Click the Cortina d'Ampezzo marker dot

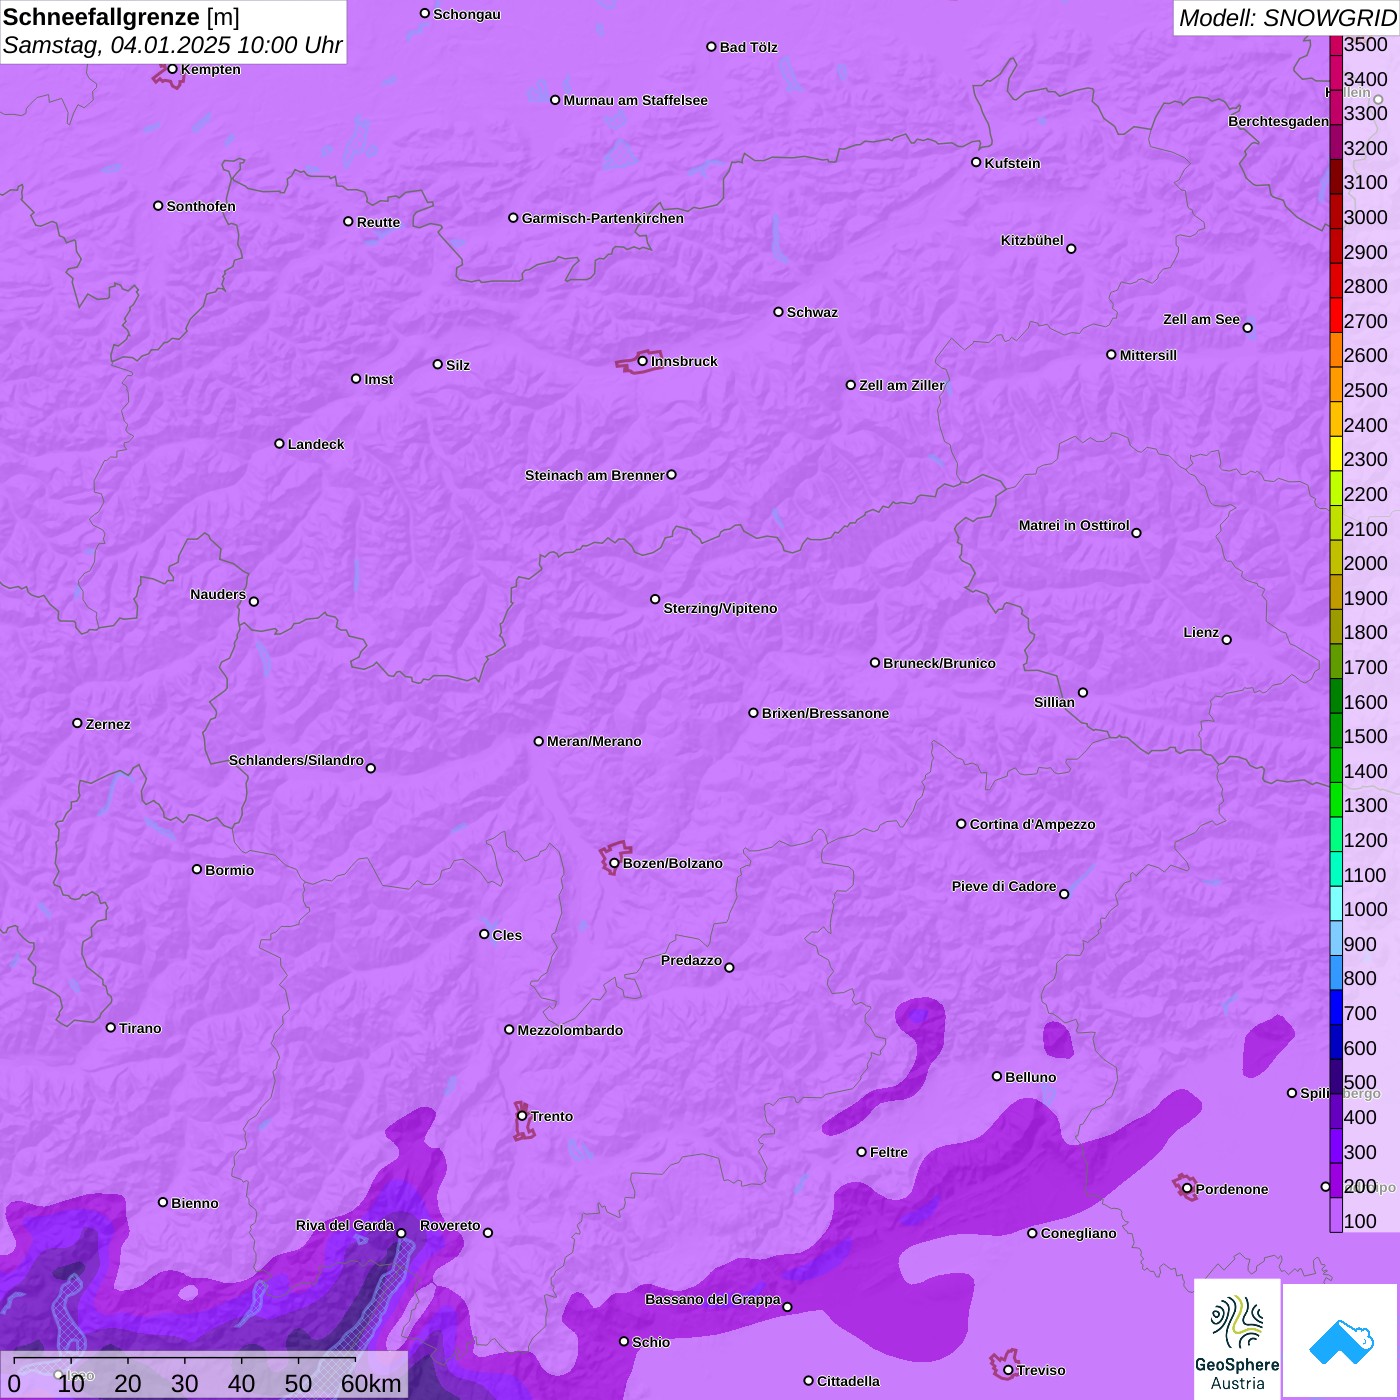961,824
